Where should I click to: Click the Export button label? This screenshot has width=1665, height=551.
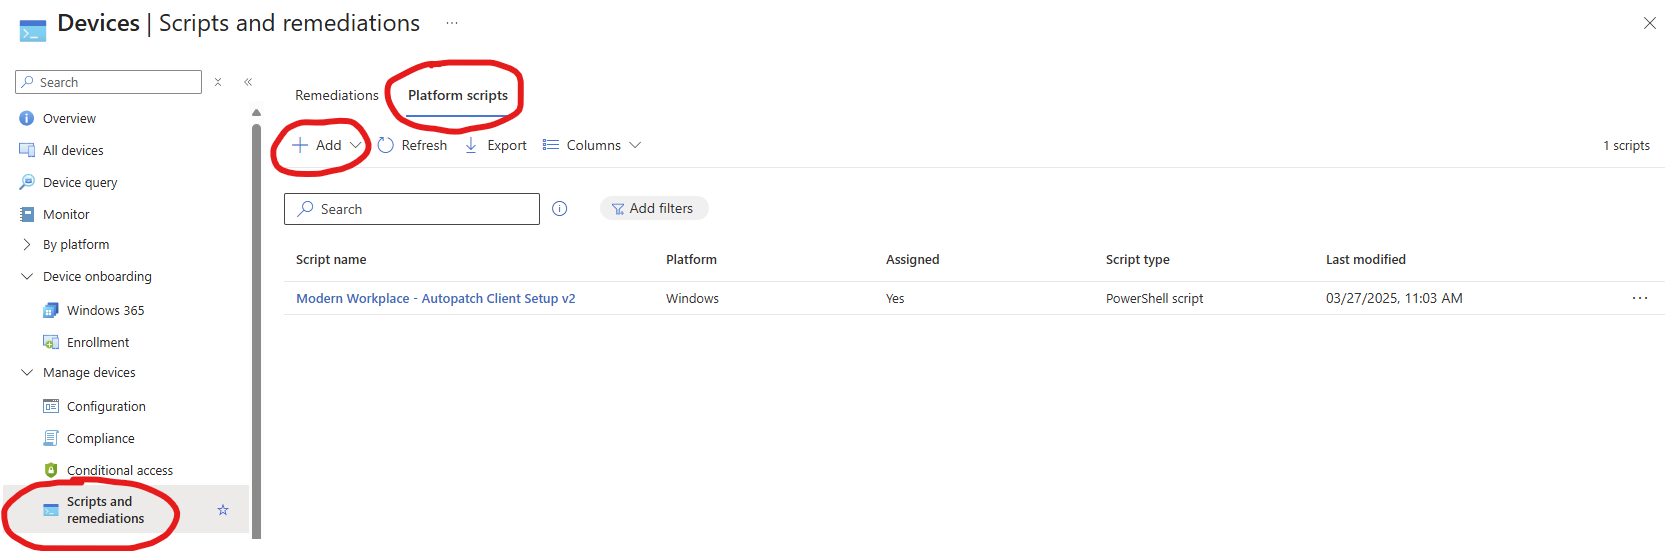[507, 145]
